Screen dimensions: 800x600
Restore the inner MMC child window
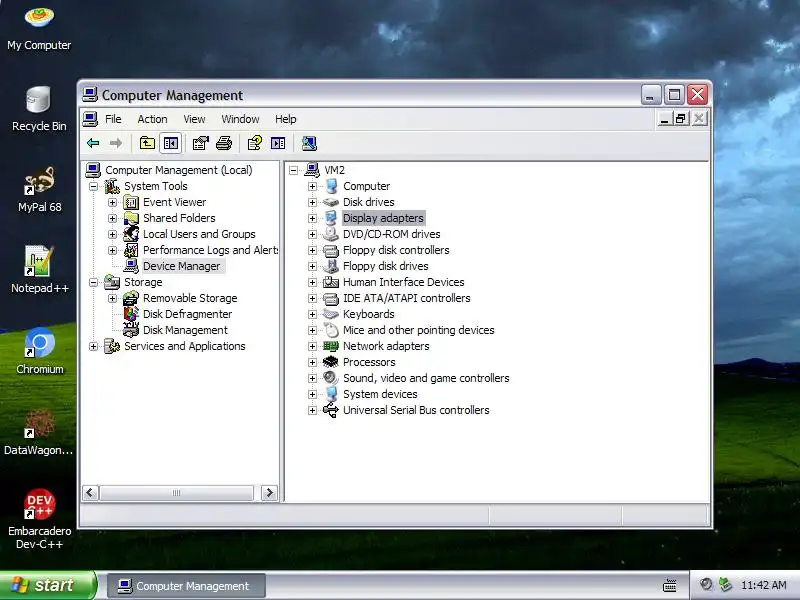tap(681, 119)
